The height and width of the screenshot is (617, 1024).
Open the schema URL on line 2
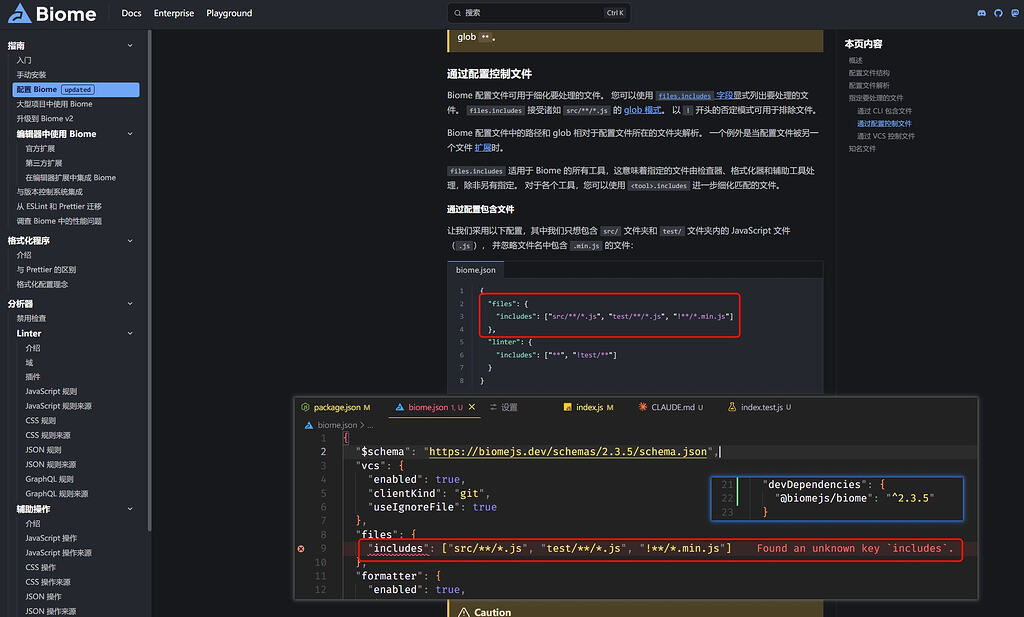(x=568, y=451)
